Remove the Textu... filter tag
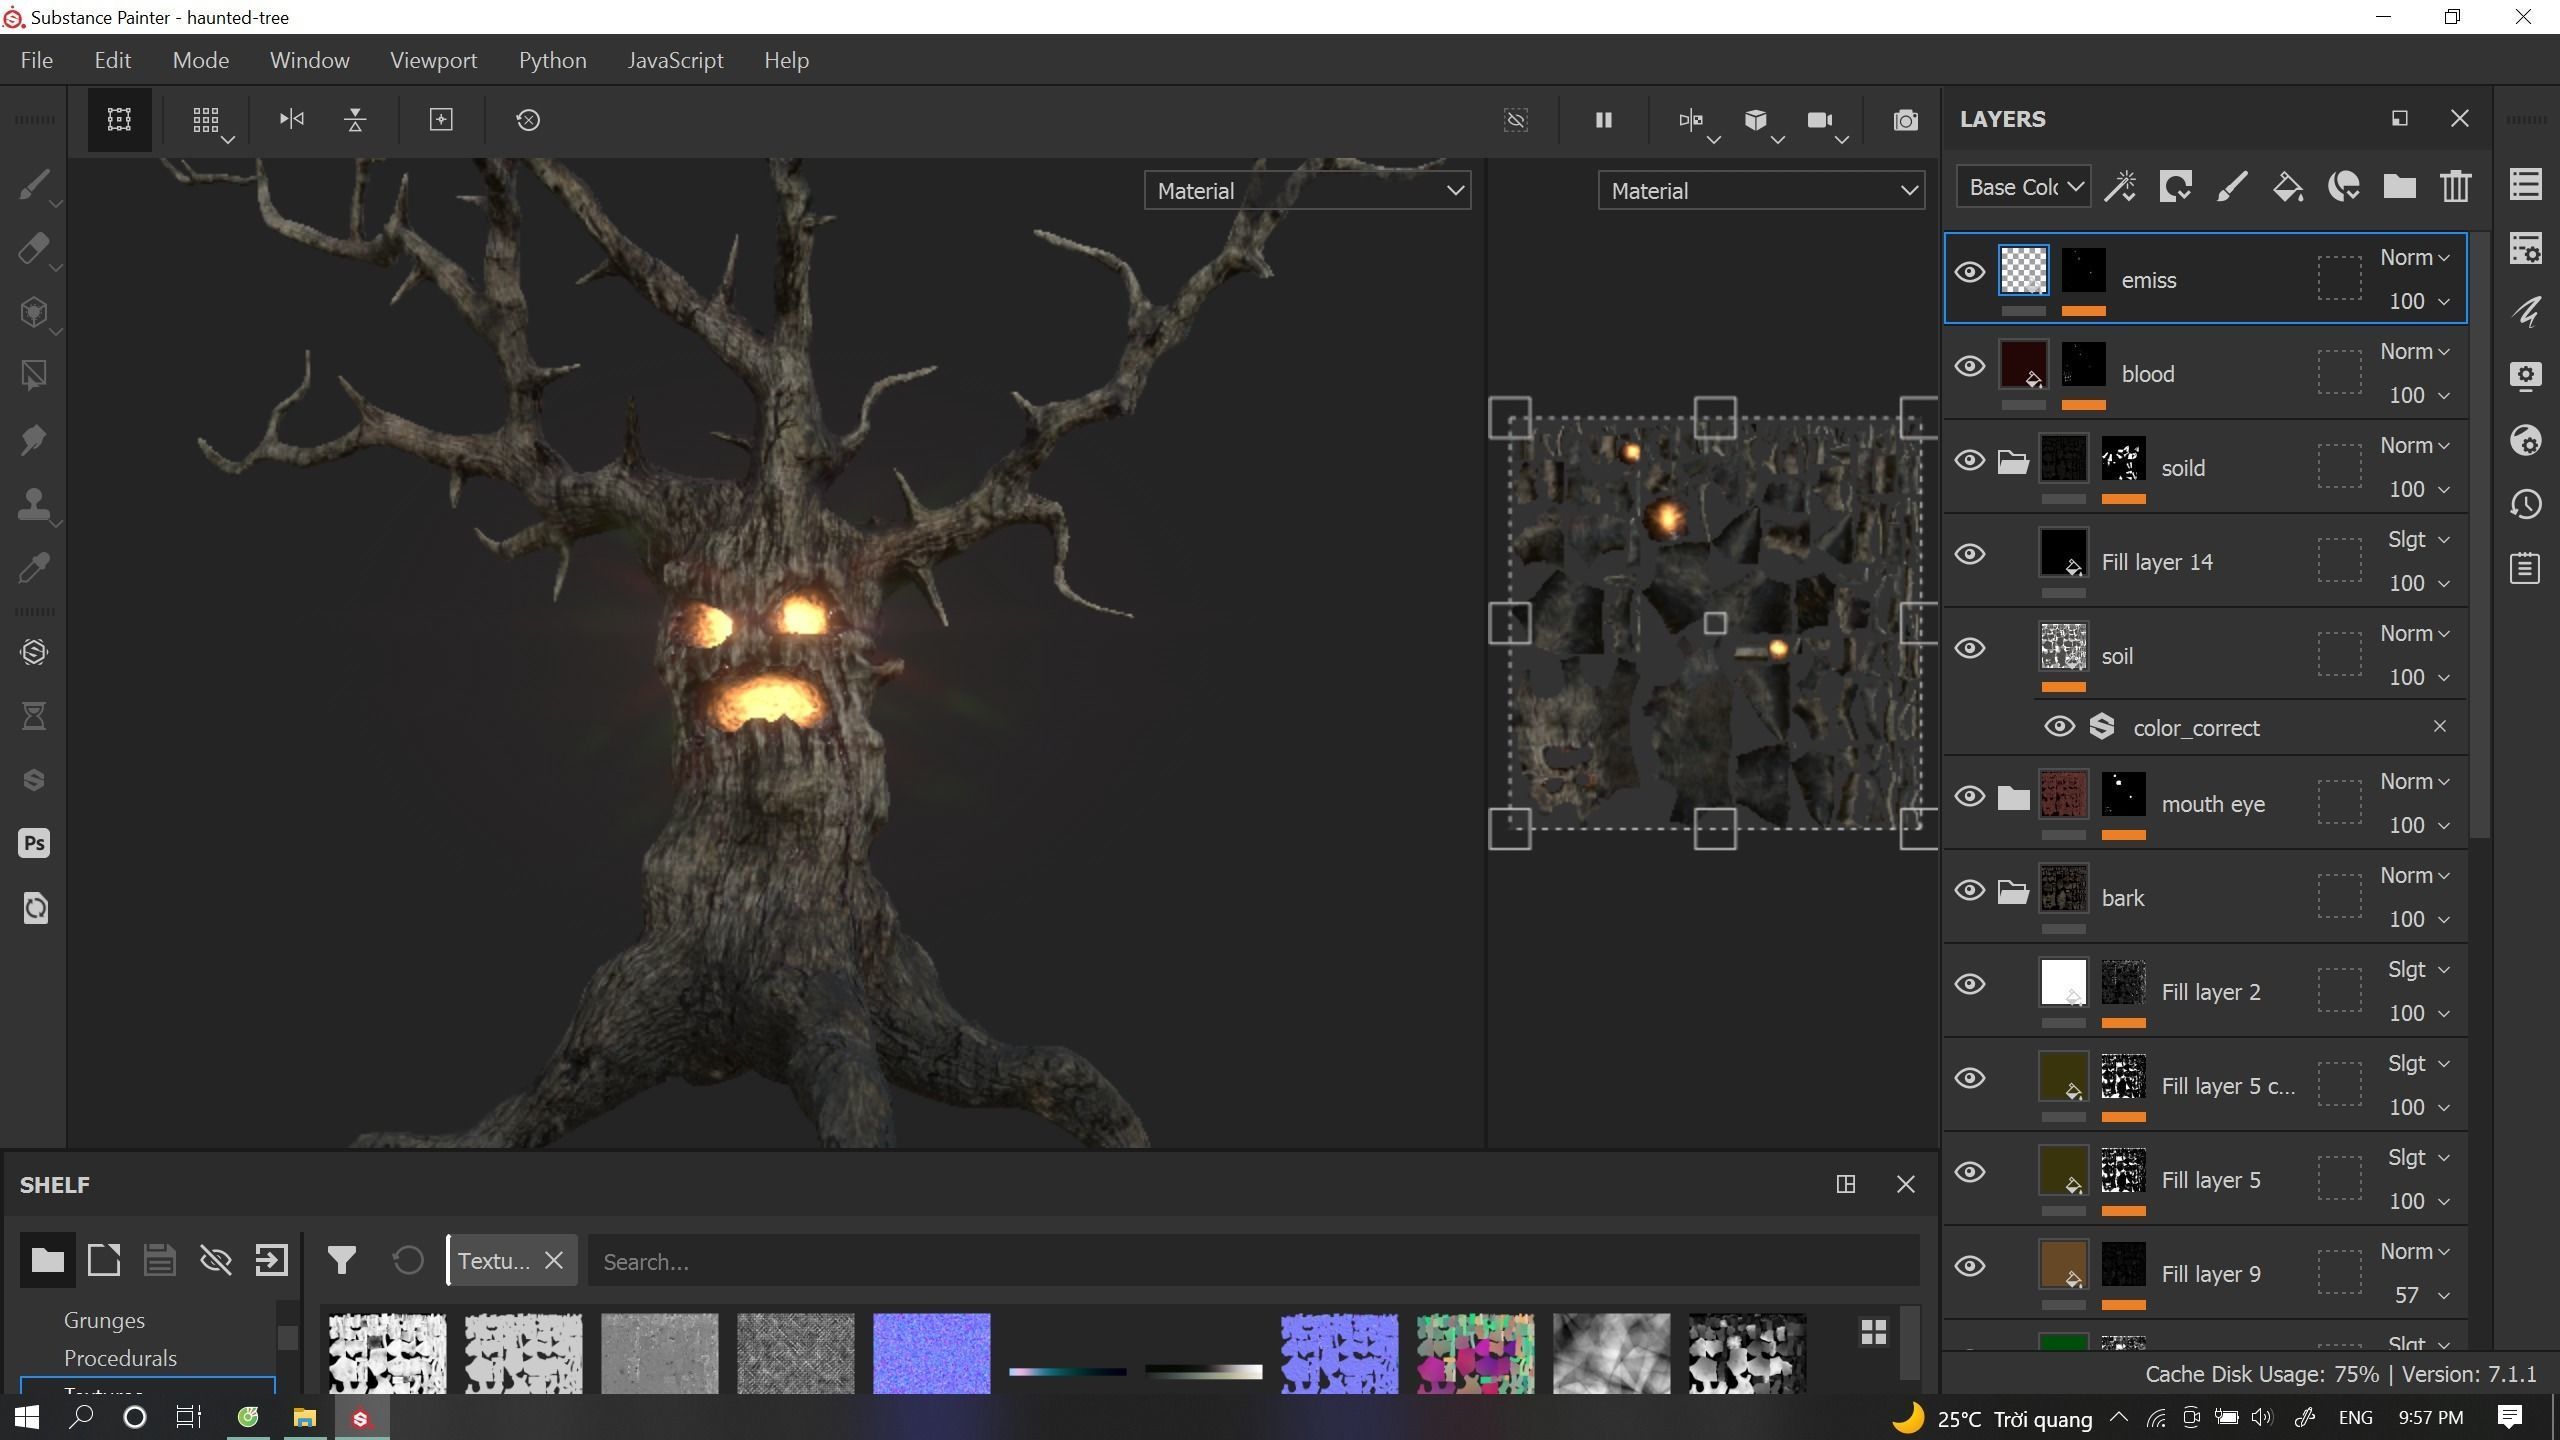This screenshot has height=1440, width=2560. pyautogui.click(x=554, y=1260)
